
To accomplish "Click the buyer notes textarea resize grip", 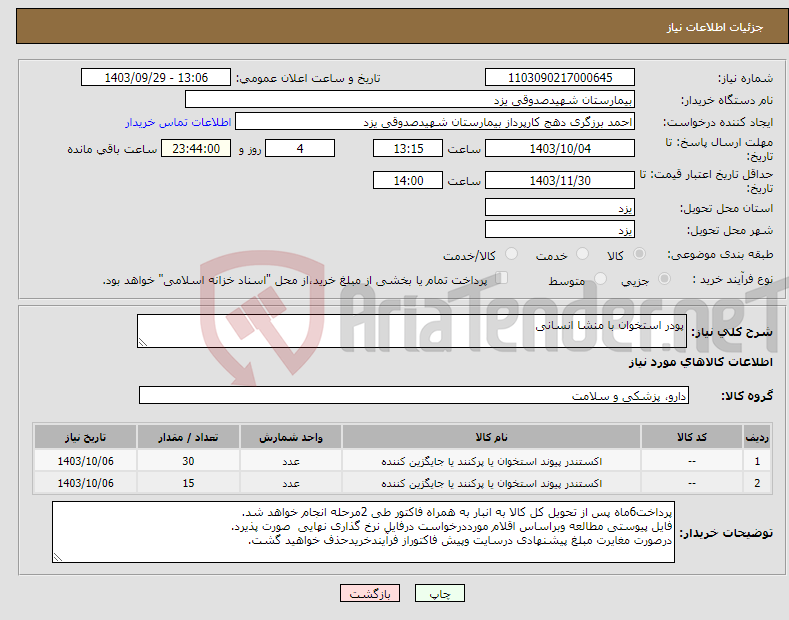I will pyautogui.click(x=58, y=557).
